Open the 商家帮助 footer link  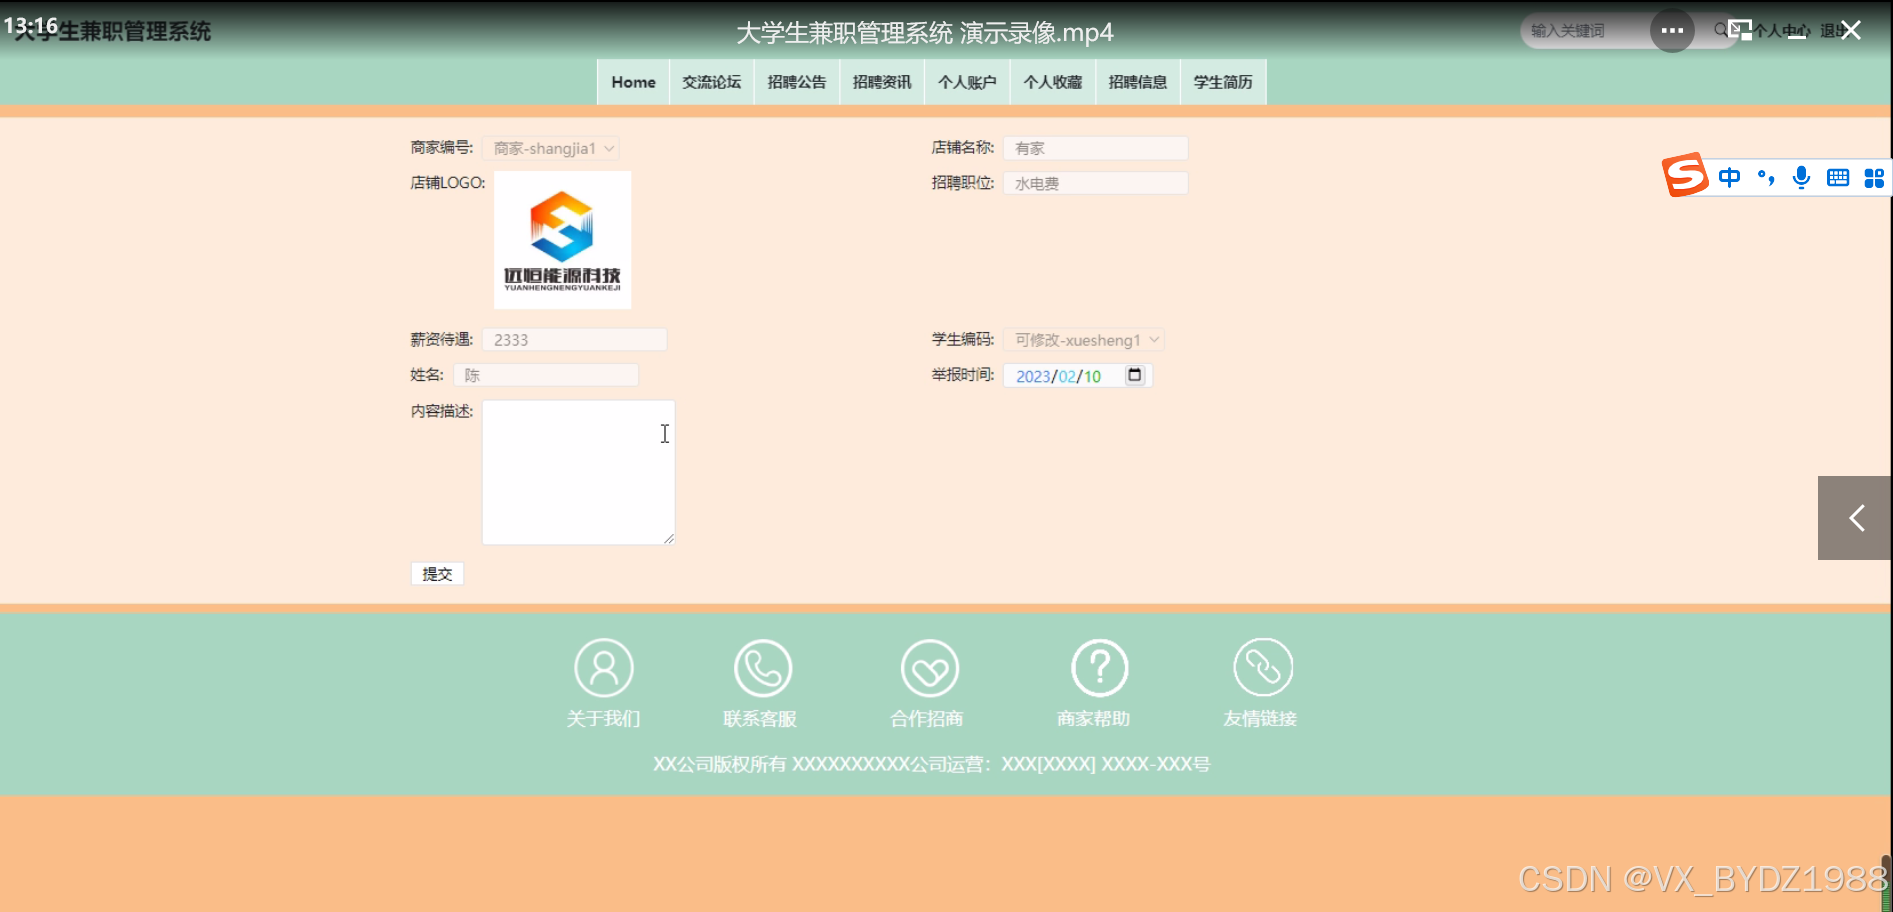pos(1094,719)
